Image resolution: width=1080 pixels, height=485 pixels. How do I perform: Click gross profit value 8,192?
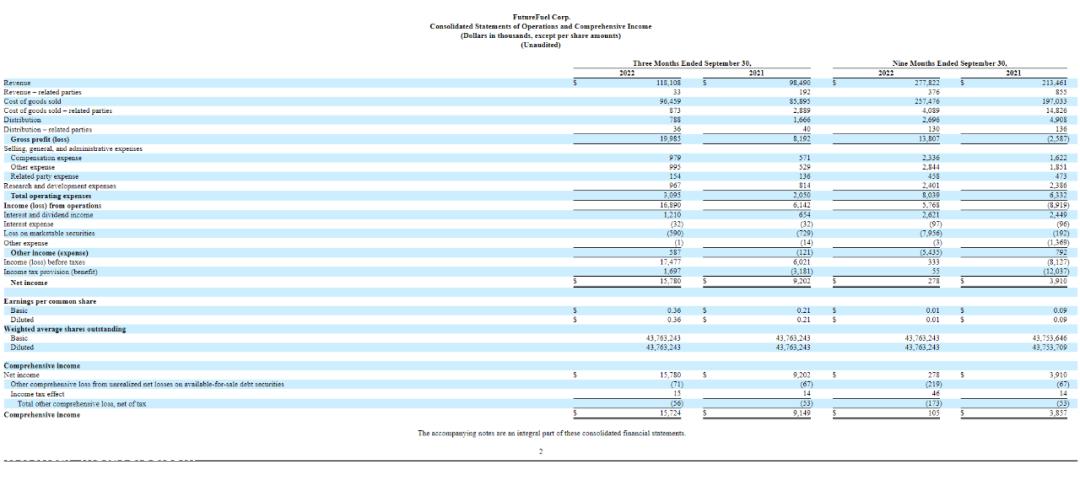click(803, 138)
